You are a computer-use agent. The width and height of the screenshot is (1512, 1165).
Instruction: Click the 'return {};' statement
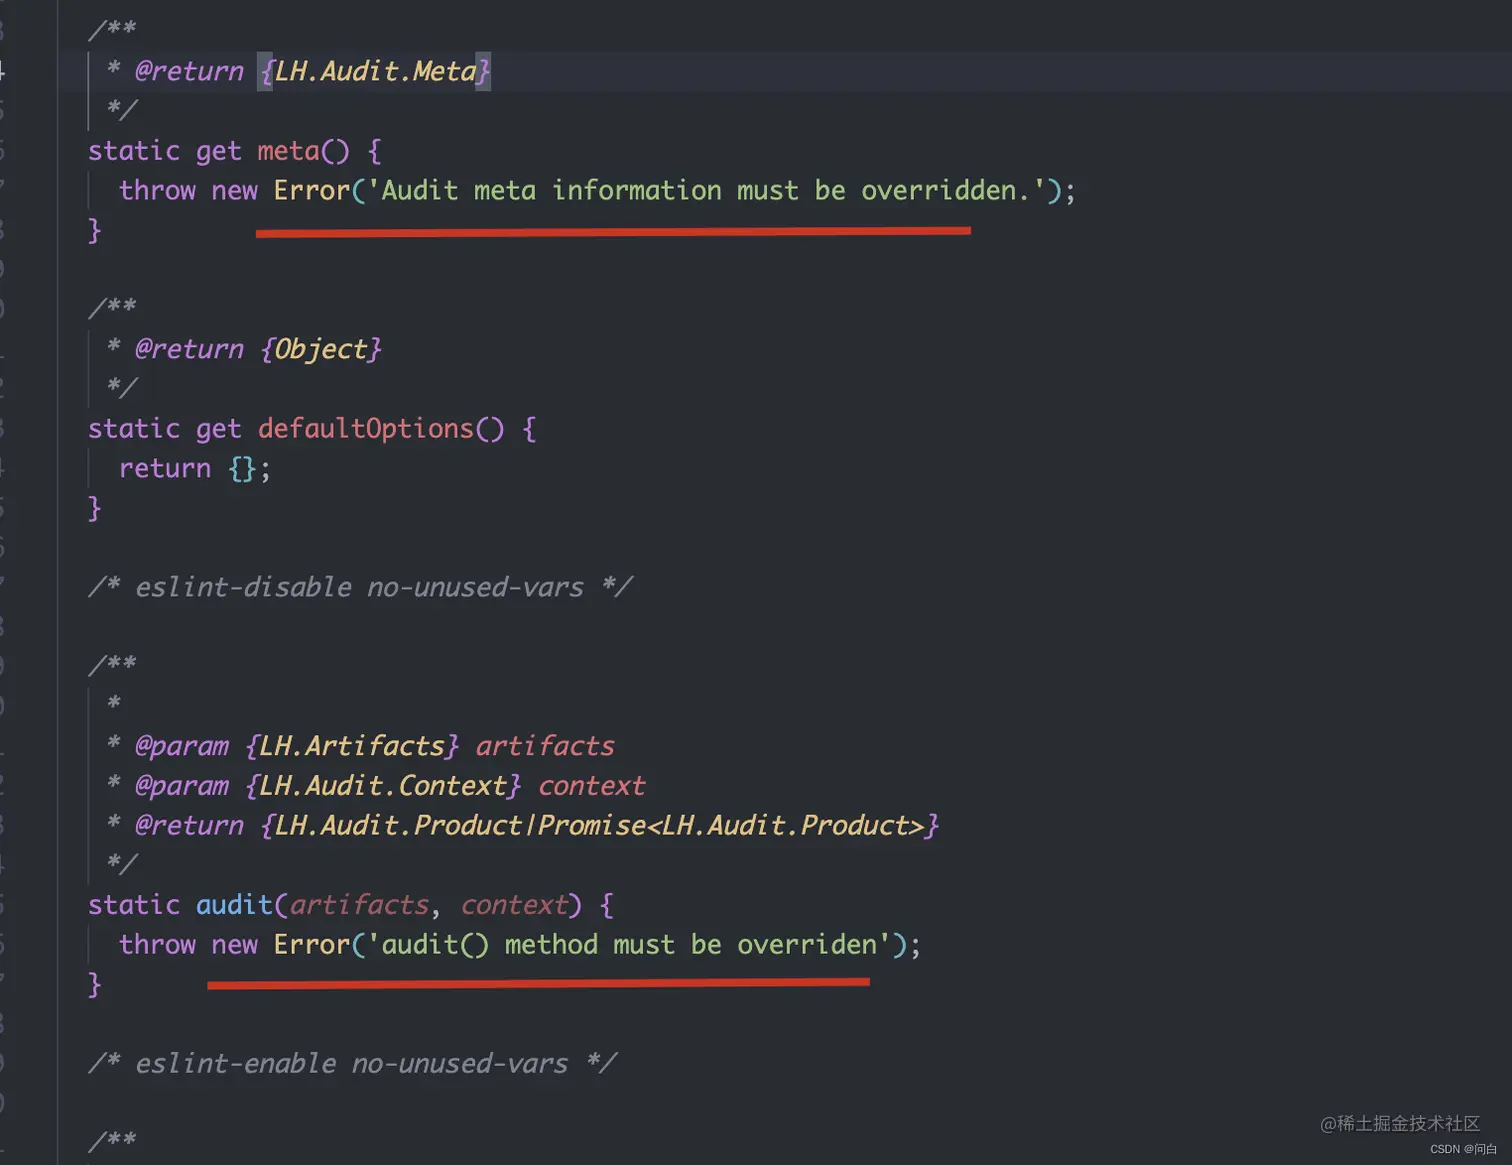point(195,469)
